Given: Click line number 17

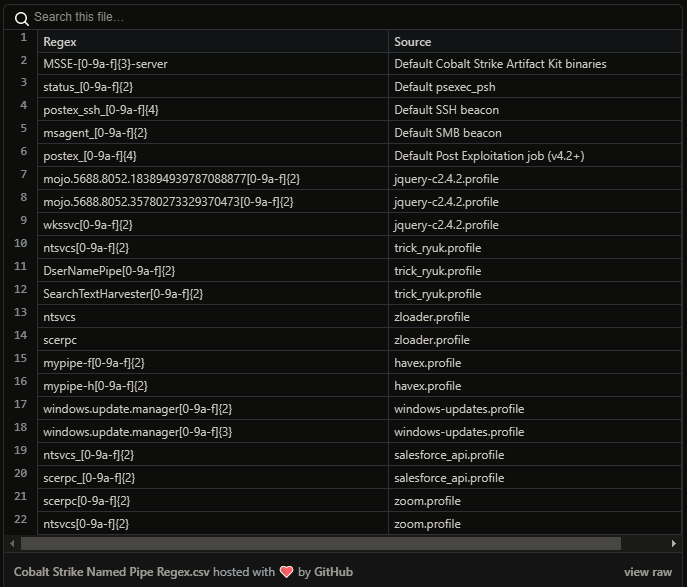Looking at the screenshot, I should click(21, 404).
